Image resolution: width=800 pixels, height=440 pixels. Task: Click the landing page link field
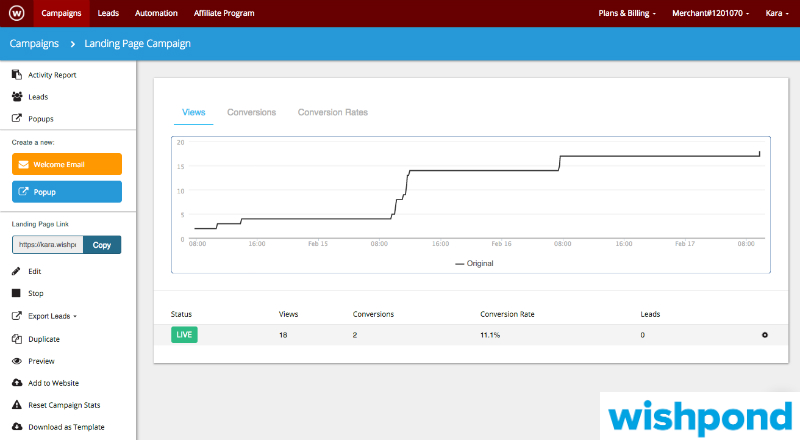(47, 245)
